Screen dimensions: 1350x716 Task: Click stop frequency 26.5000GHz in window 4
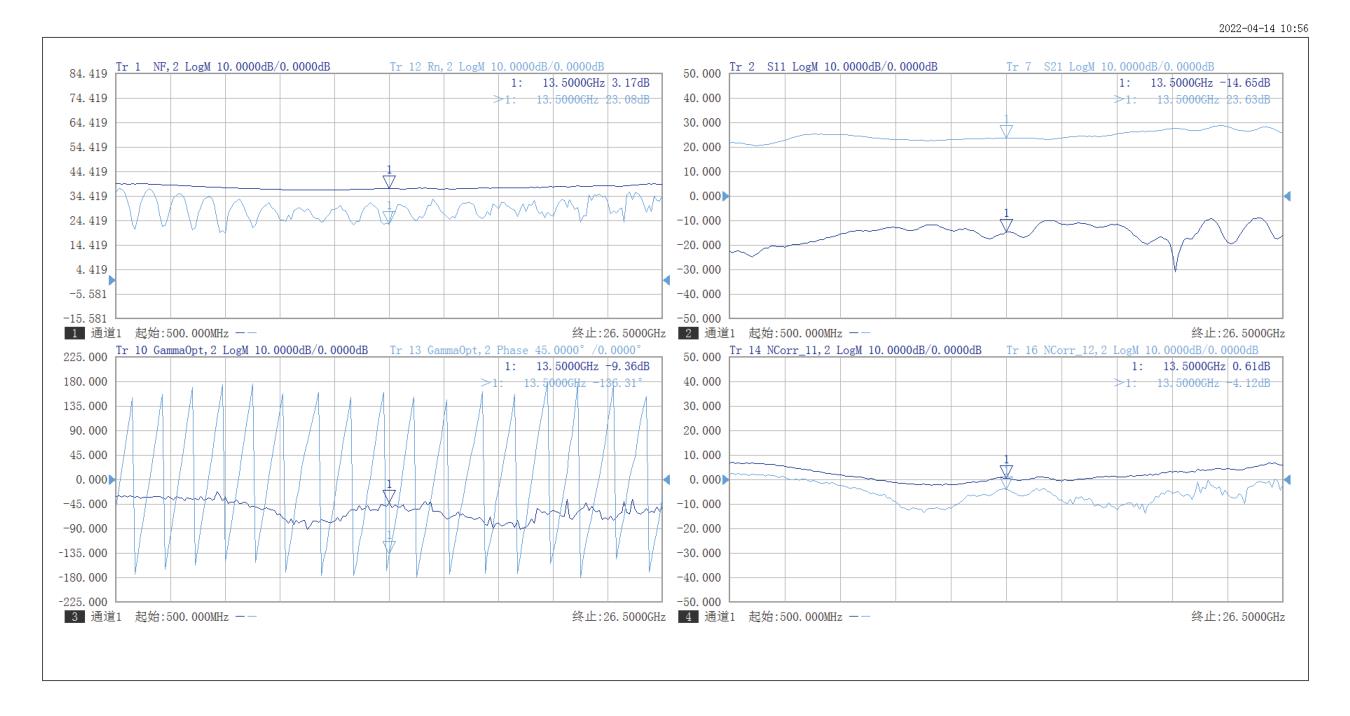[1238, 617]
